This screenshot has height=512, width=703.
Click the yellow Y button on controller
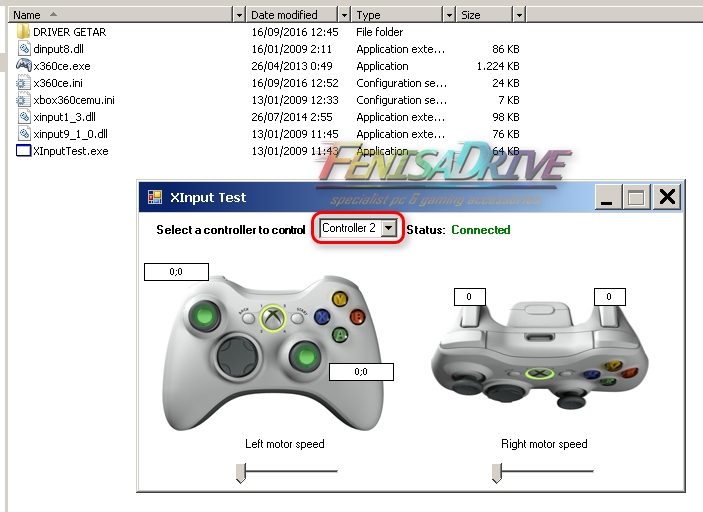(x=340, y=299)
